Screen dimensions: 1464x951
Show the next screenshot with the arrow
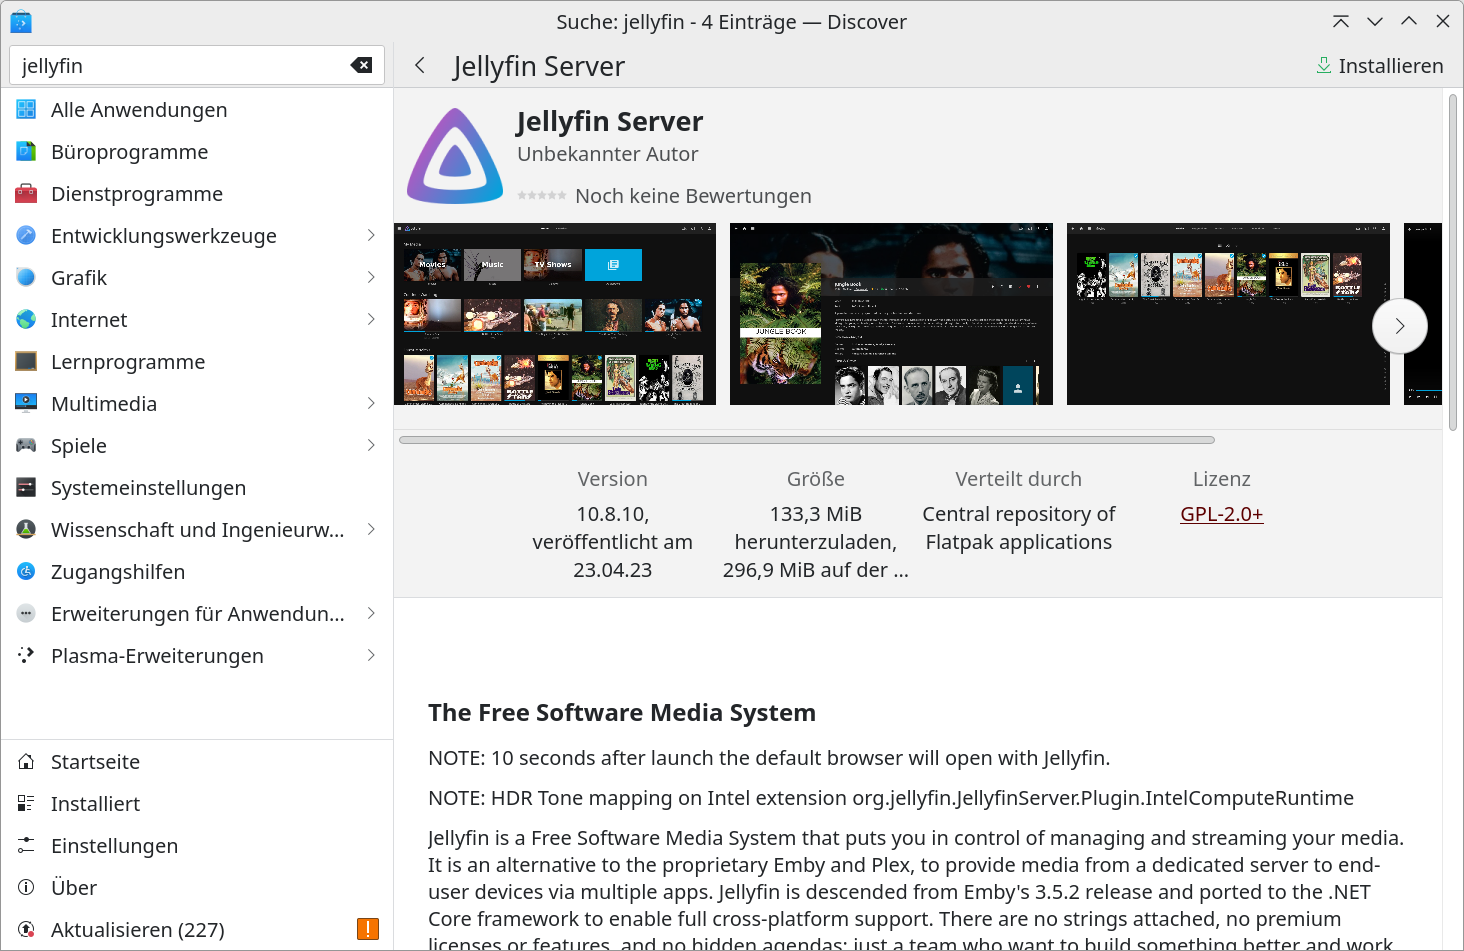pos(1400,326)
